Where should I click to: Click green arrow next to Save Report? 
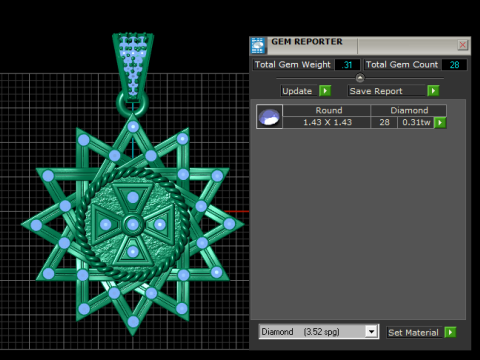(x=433, y=91)
